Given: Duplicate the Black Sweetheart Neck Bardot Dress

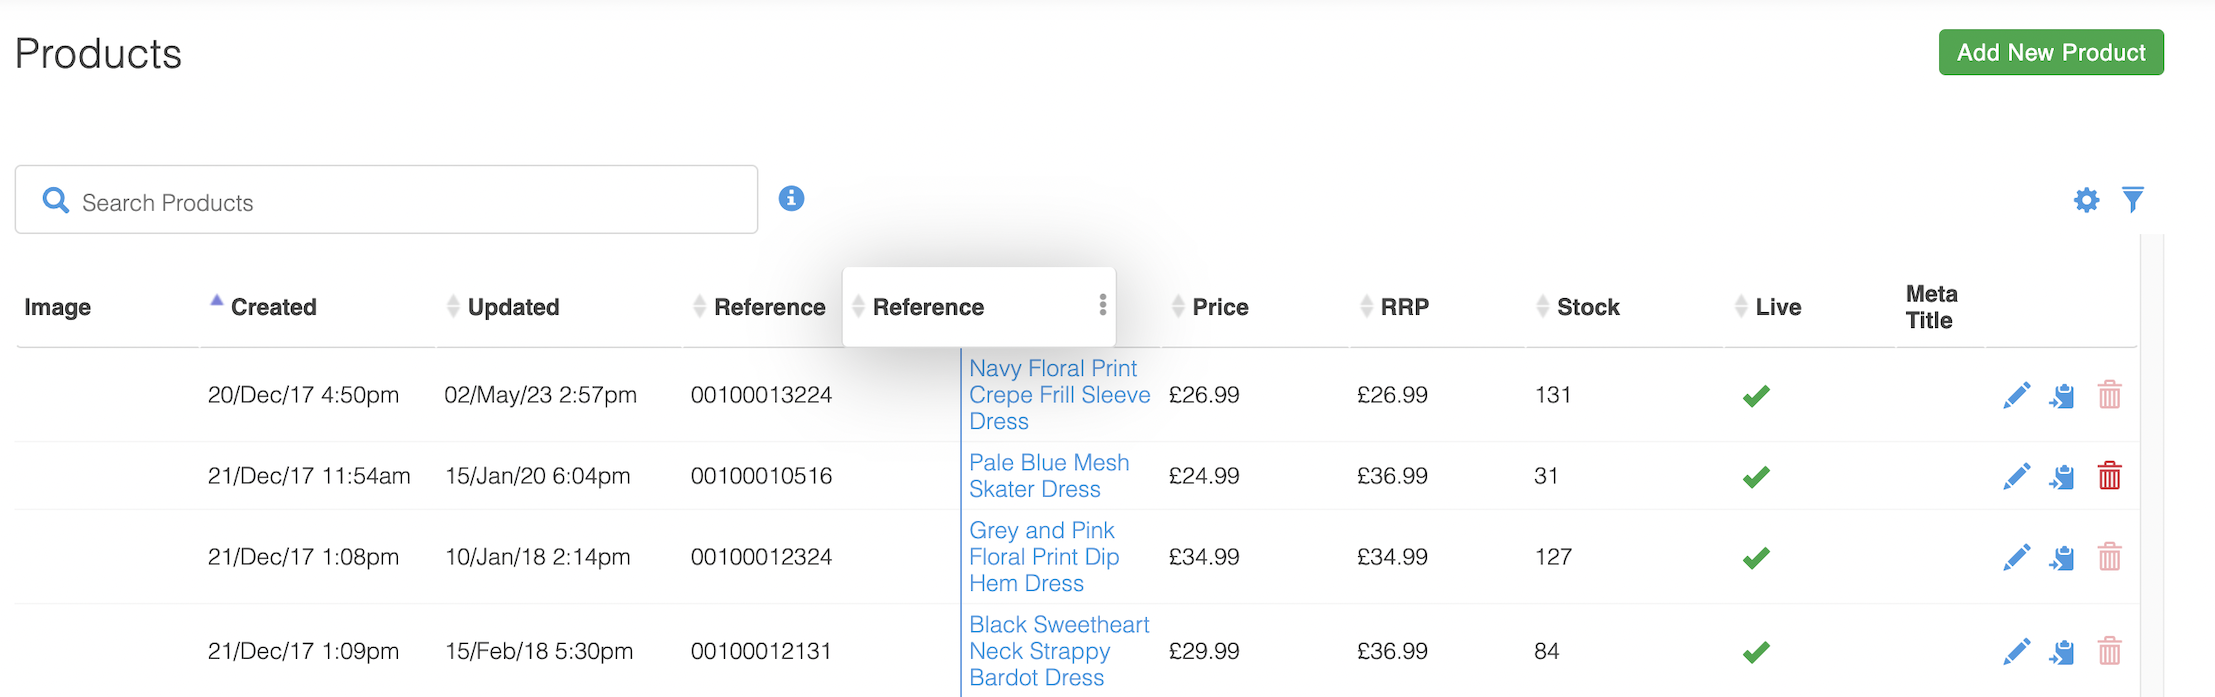Looking at the screenshot, I should 2062,653.
